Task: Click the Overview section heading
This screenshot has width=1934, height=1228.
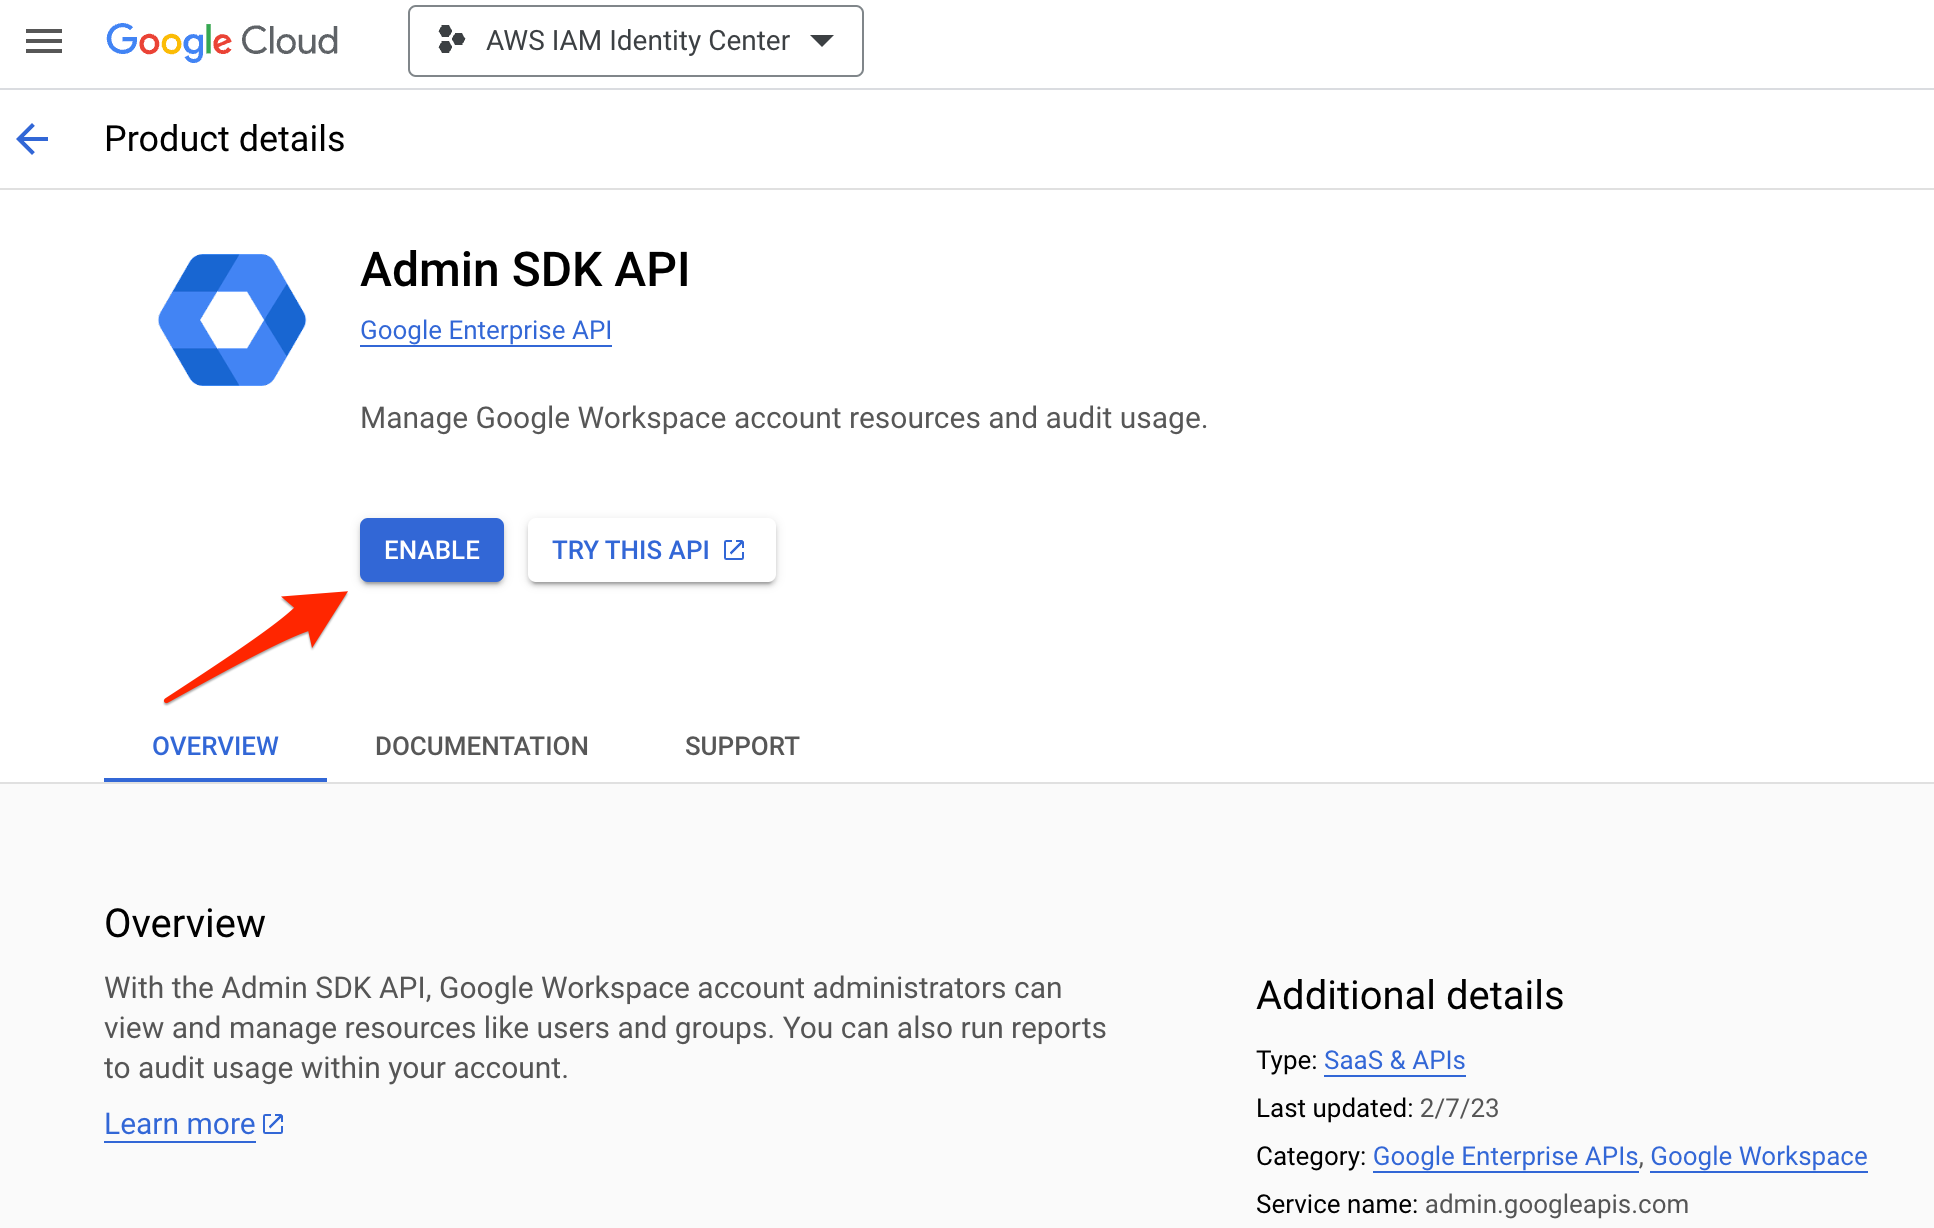Action: [x=184, y=923]
